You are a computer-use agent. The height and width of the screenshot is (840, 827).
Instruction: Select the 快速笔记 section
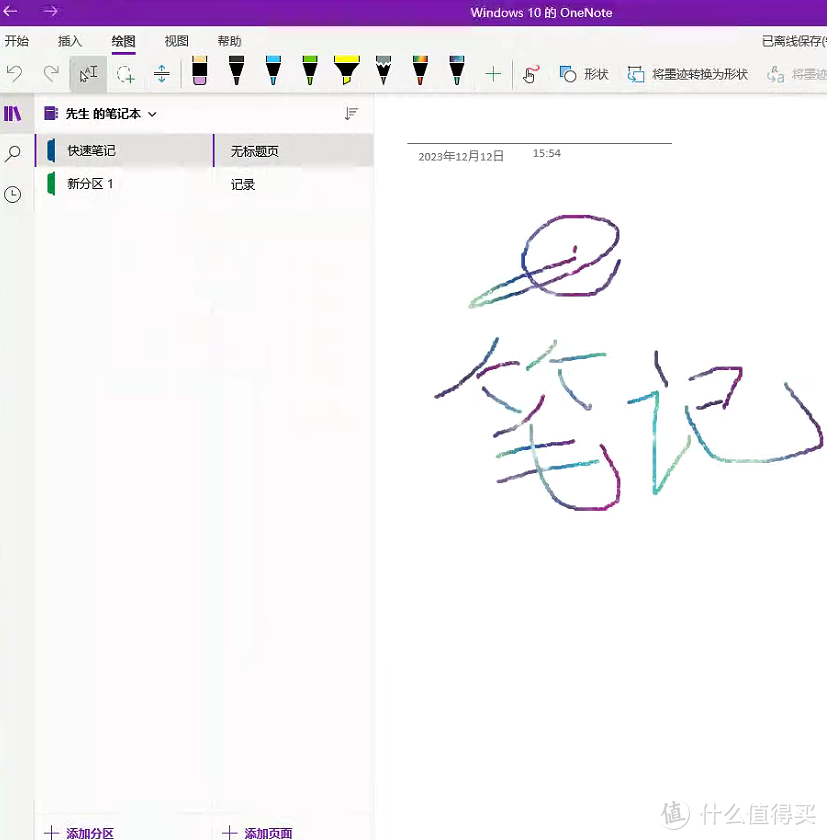tap(124, 151)
